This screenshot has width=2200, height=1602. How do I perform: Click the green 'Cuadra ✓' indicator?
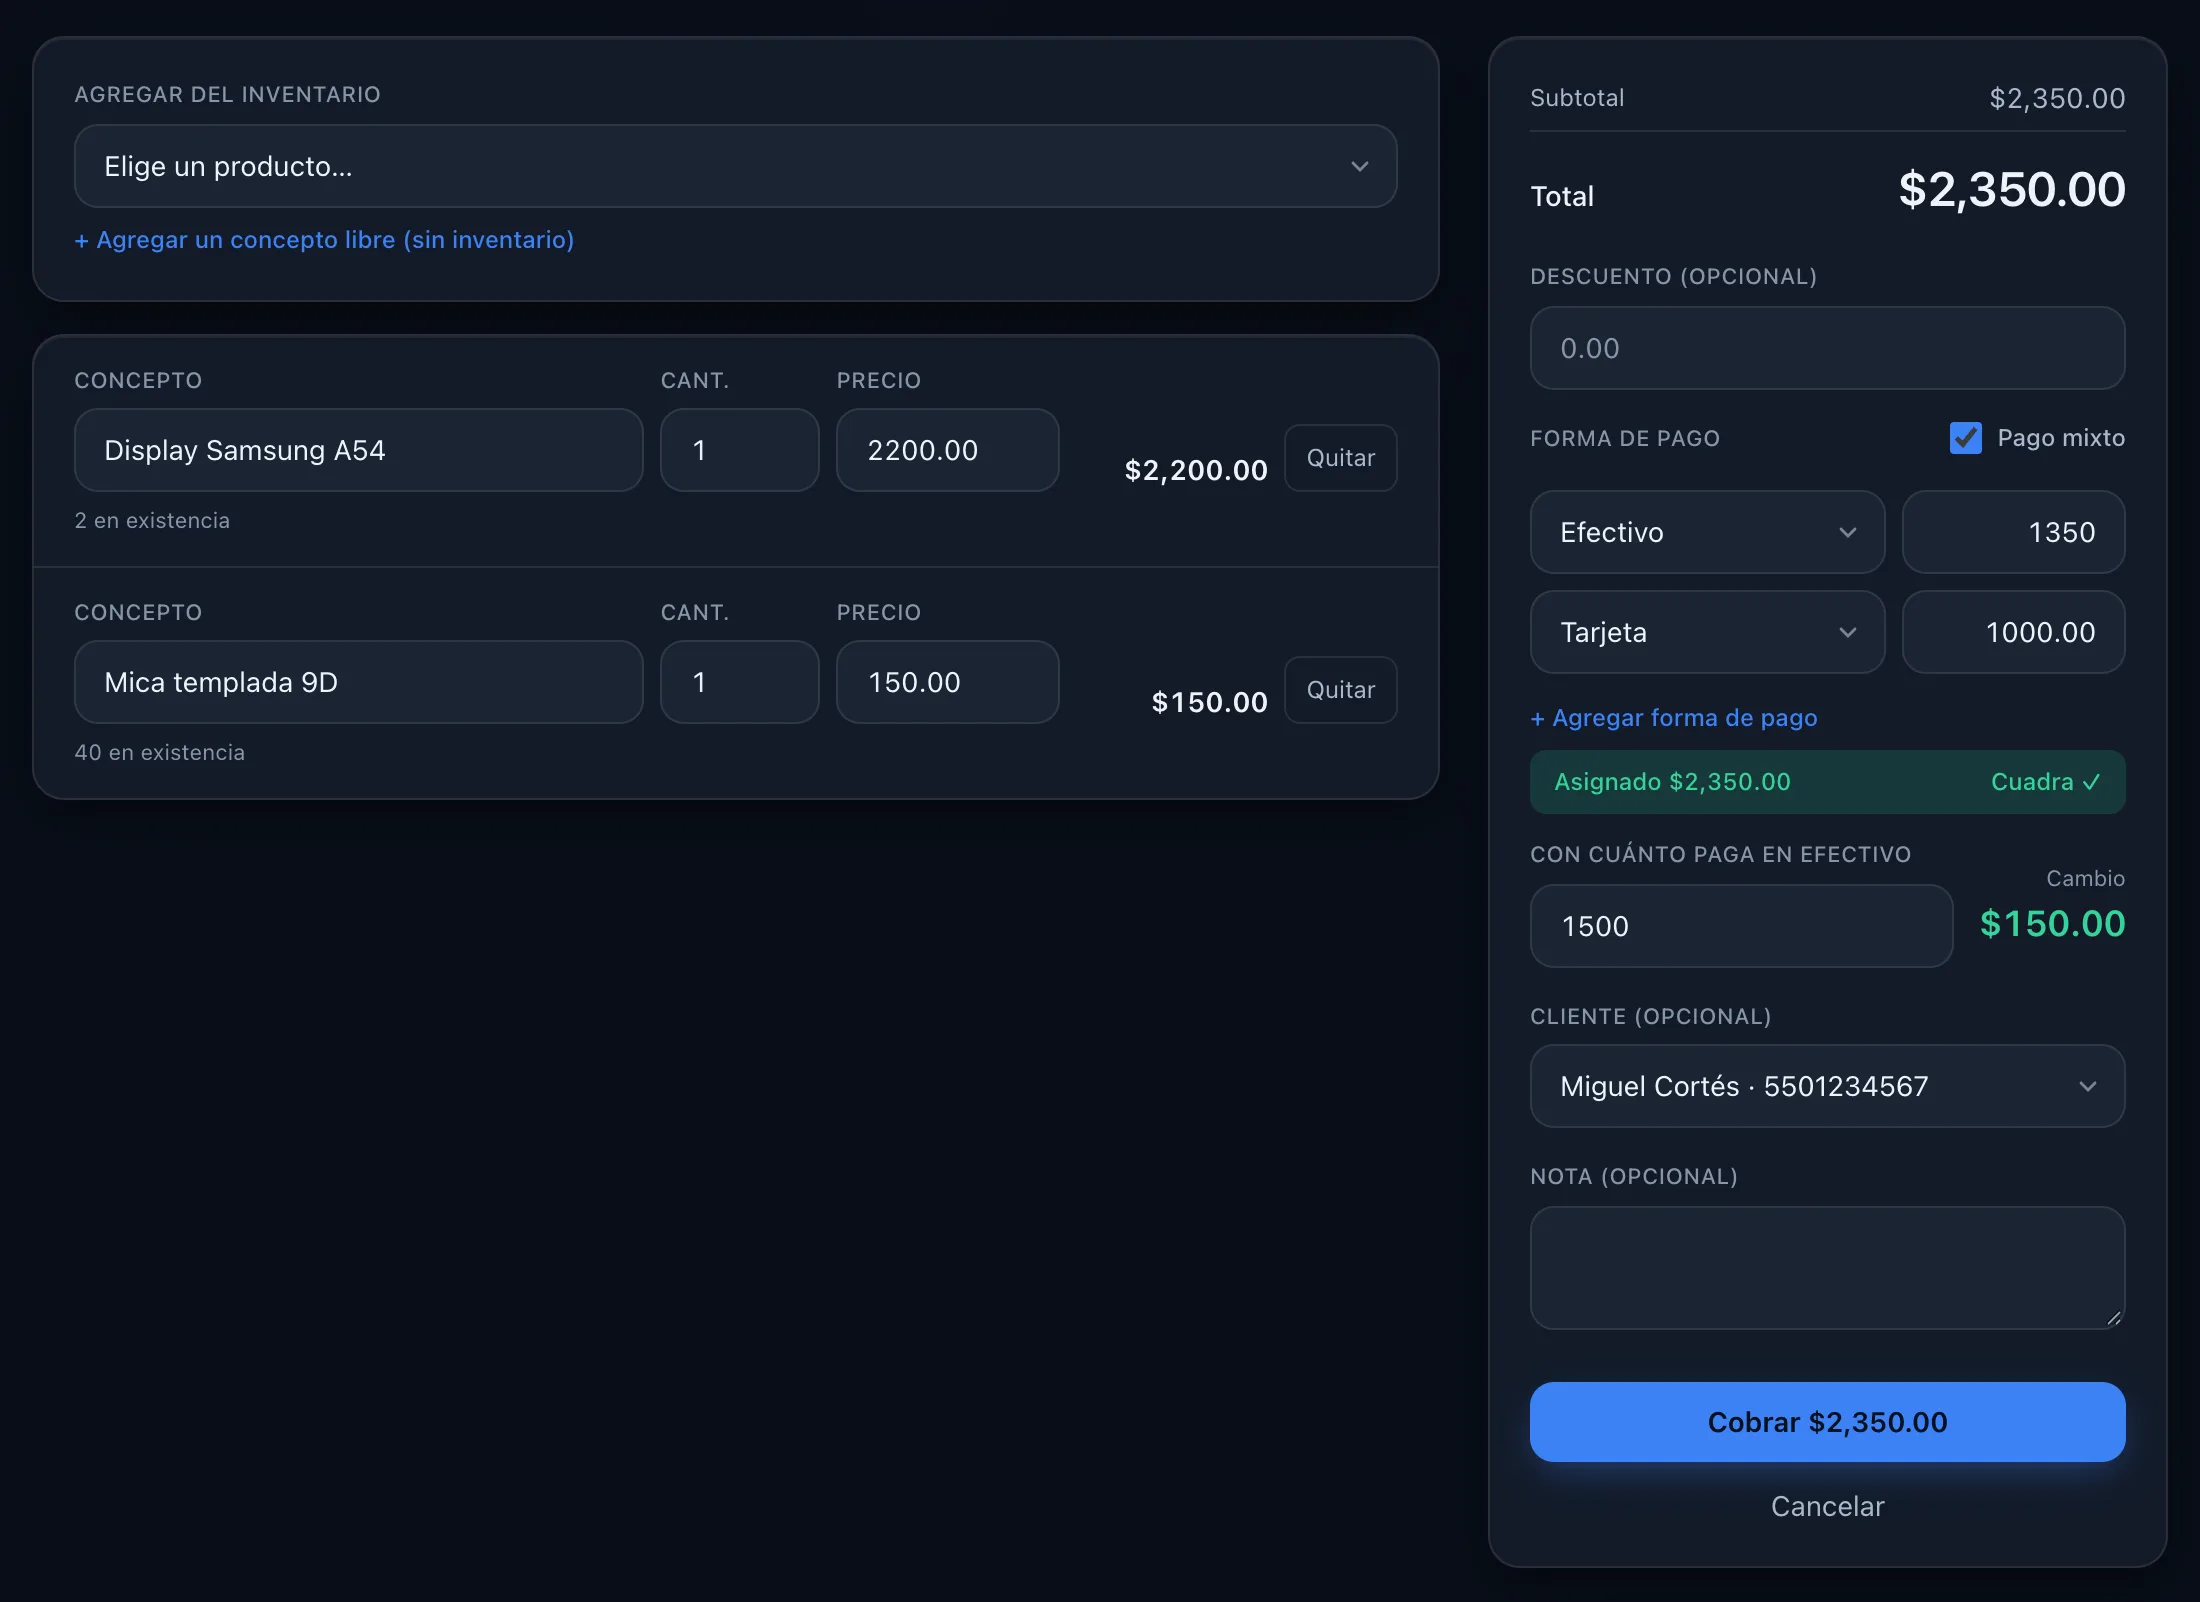click(2046, 782)
